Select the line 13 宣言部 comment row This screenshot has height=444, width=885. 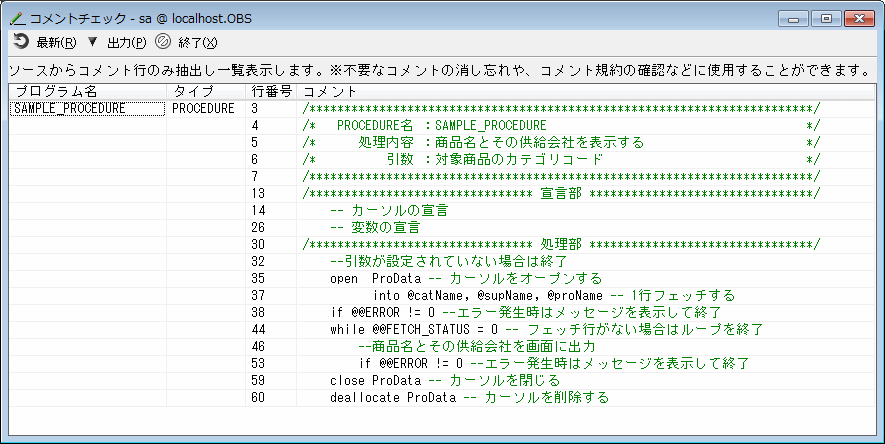click(560, 193)
